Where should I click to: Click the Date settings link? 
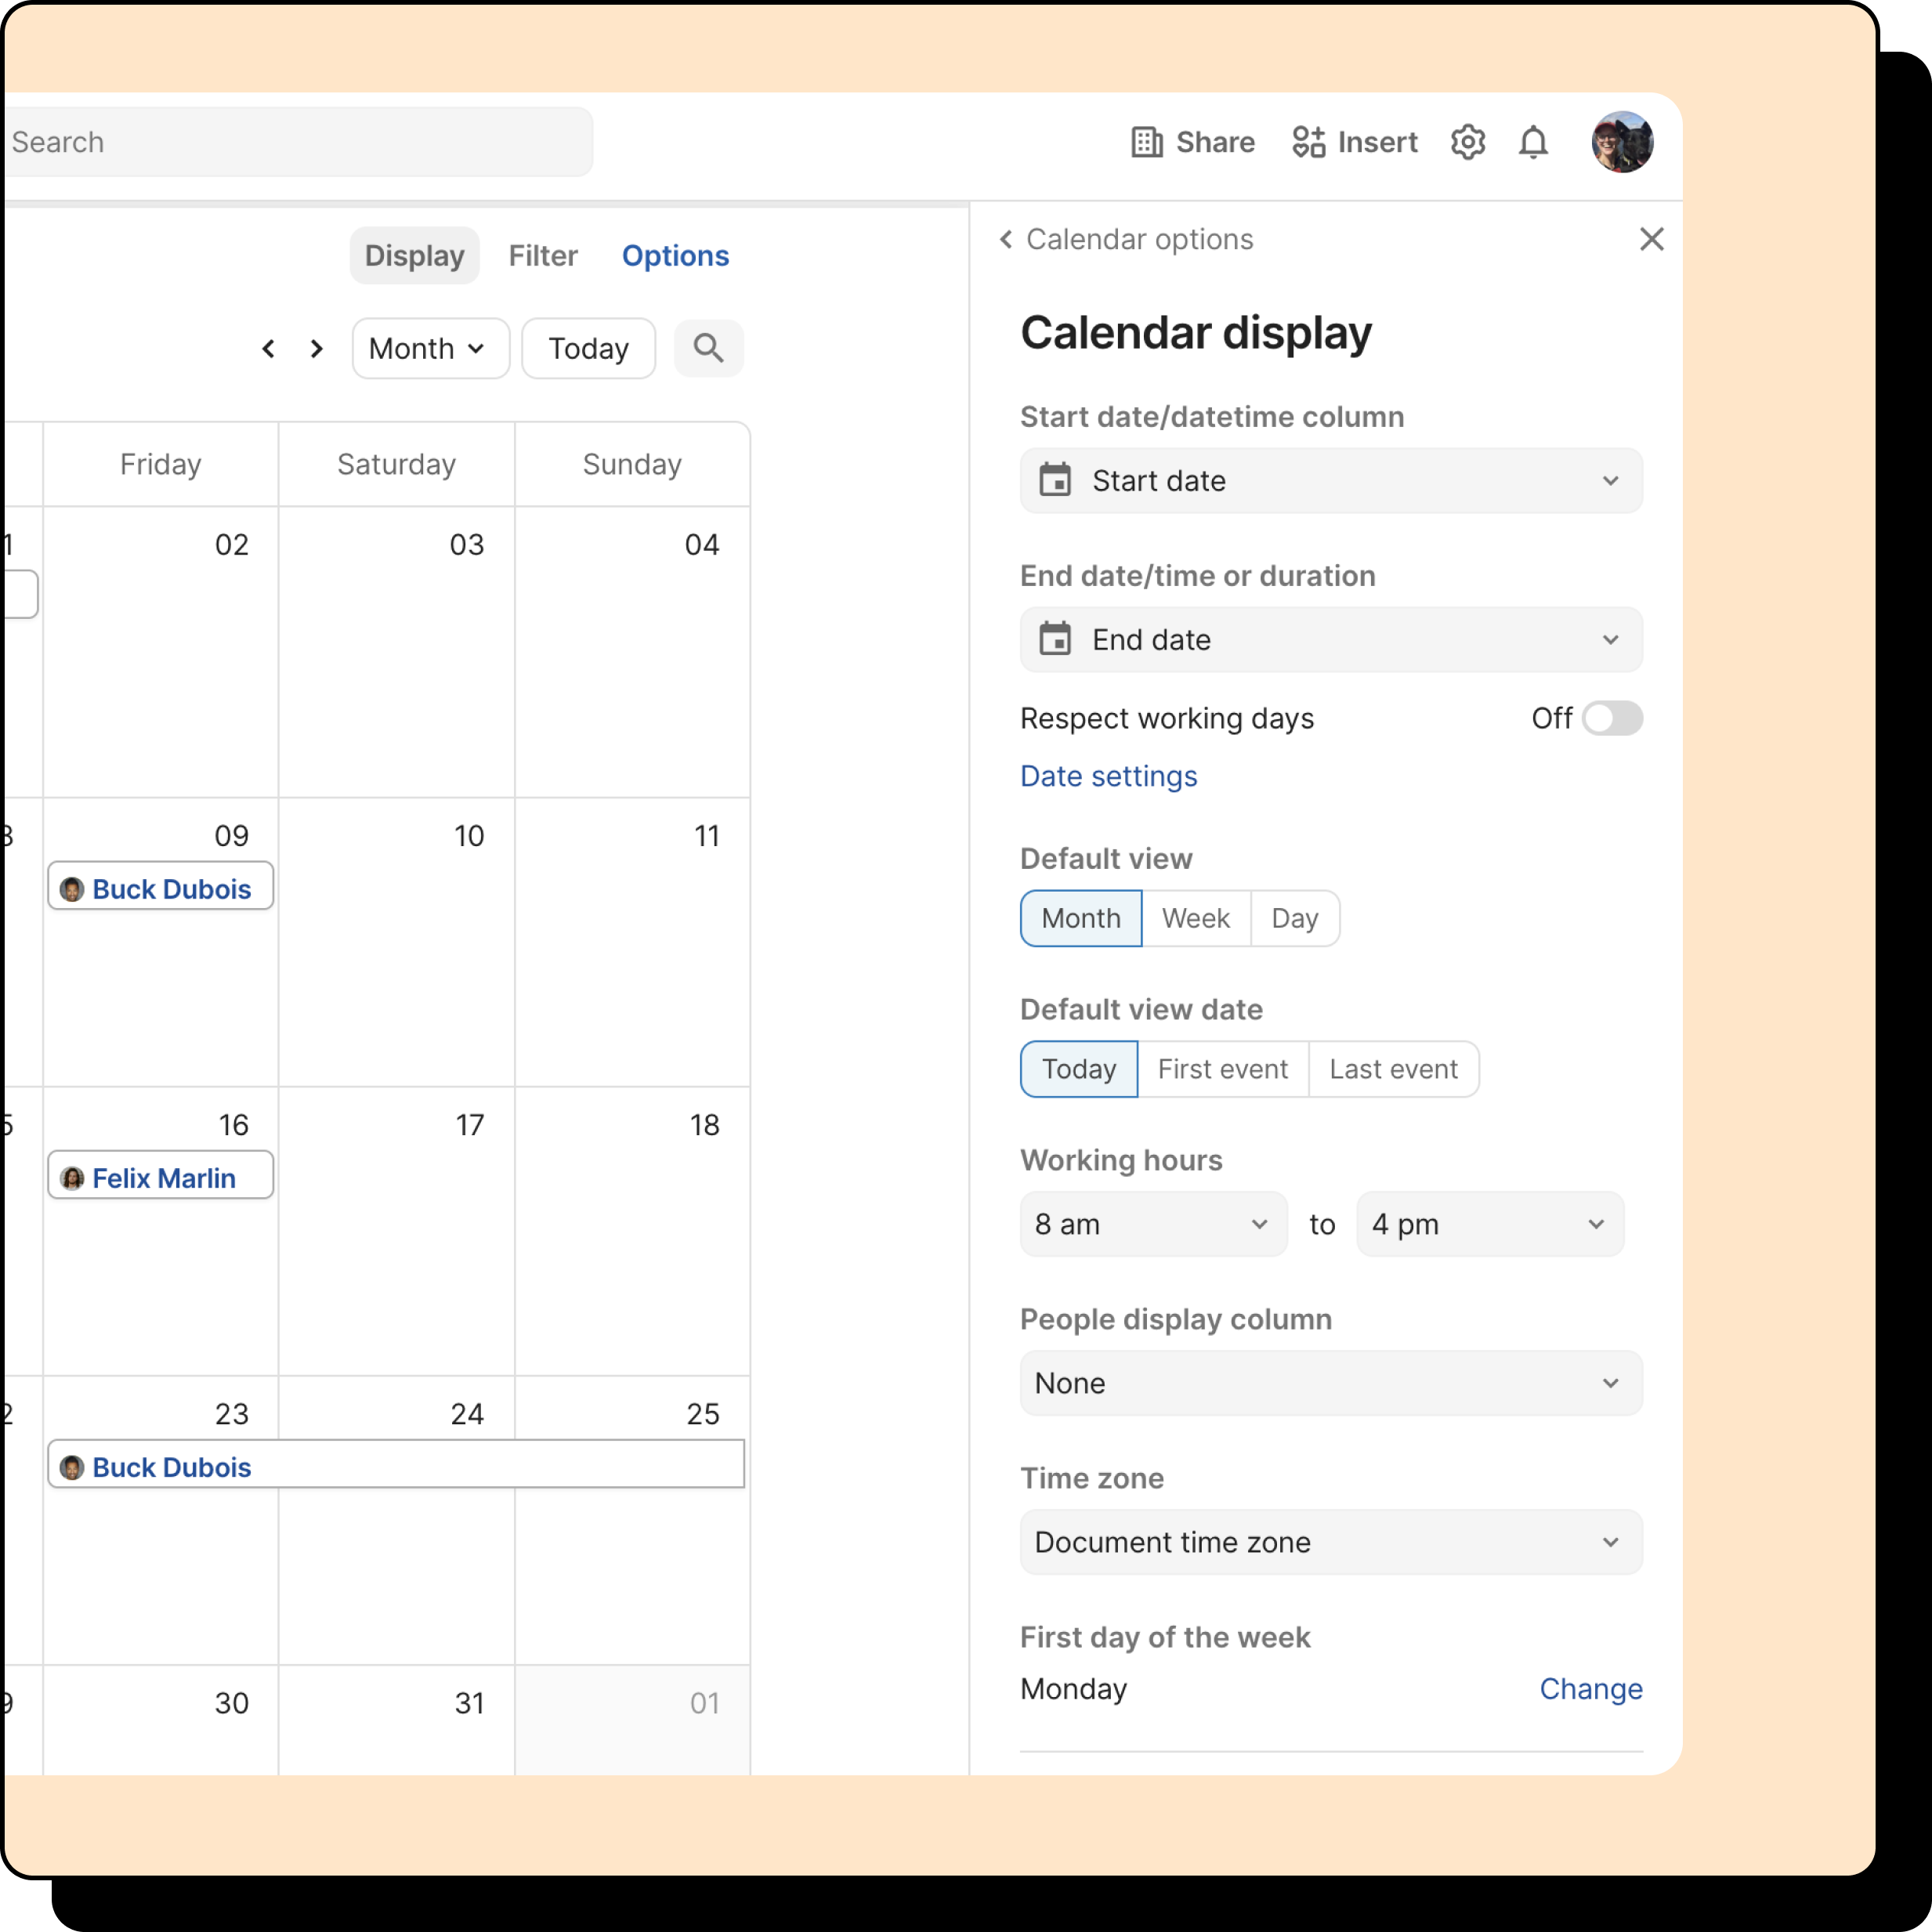point(1108,776)
